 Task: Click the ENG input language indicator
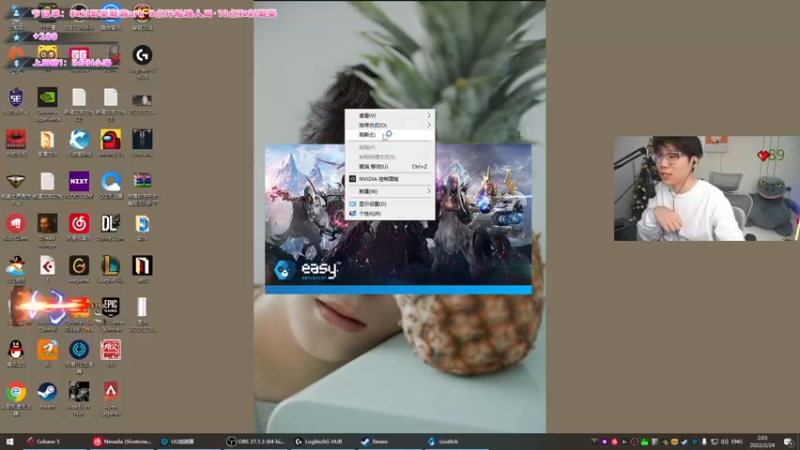pos(737,441)
